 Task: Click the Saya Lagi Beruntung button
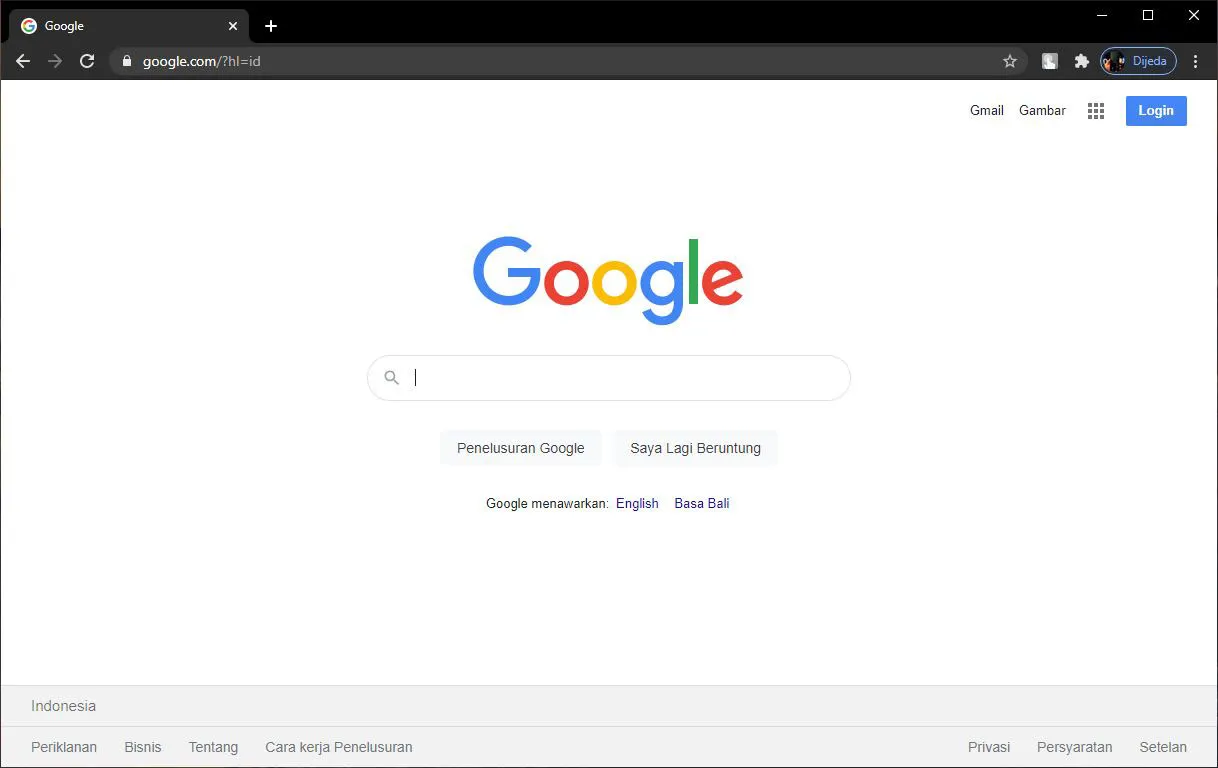[695, 447]
